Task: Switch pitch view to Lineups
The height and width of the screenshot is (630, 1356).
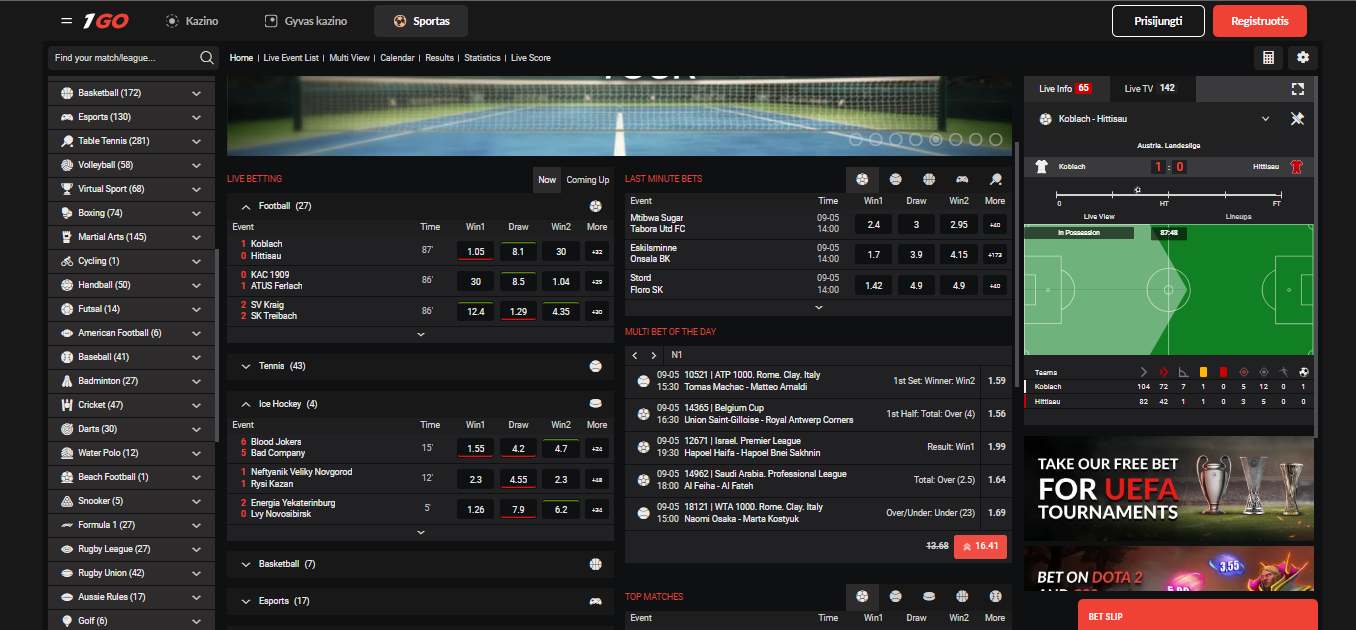Action: pos(1238,216)
